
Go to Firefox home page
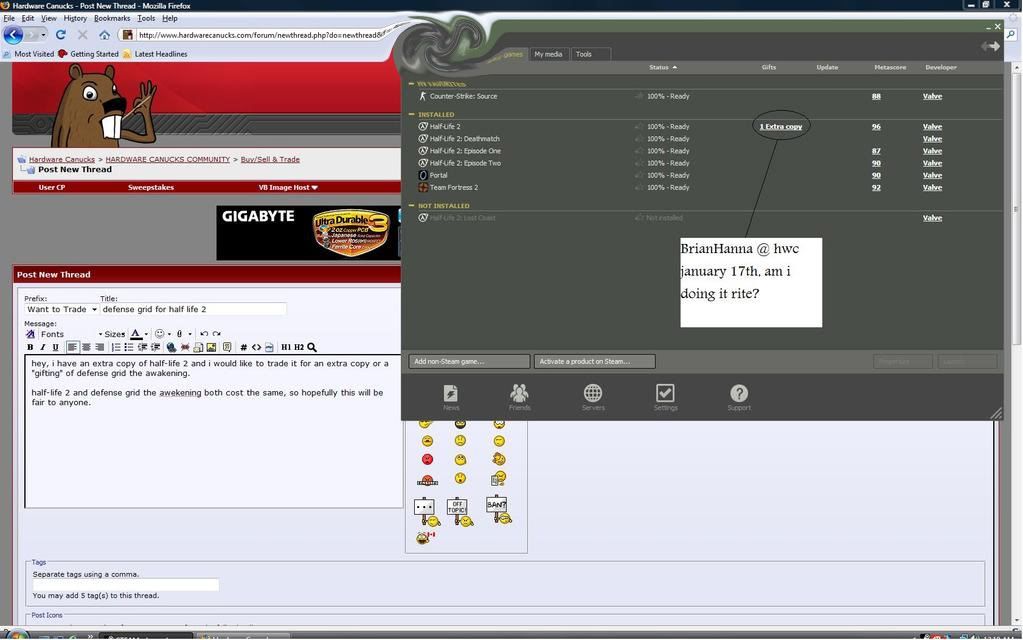[104, 35]
